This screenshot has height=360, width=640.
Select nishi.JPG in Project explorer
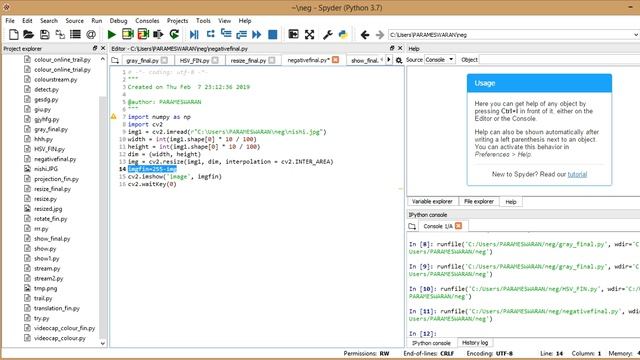[x=46, y=169]
